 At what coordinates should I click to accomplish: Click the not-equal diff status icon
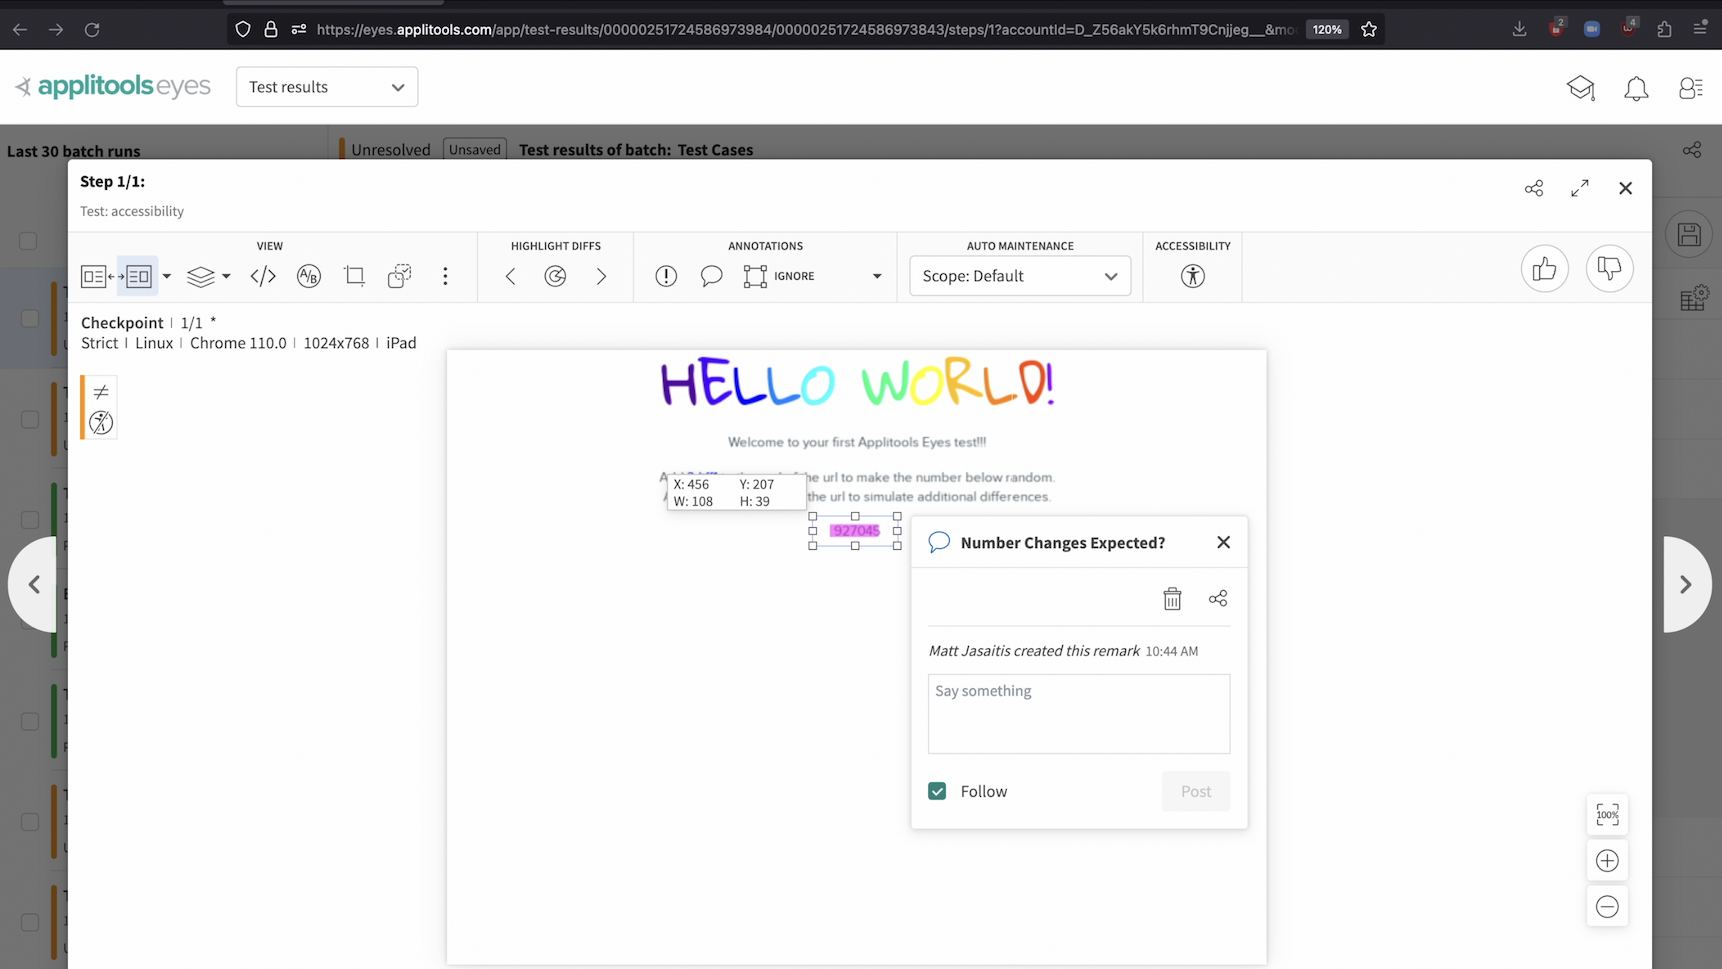point(101,392)
